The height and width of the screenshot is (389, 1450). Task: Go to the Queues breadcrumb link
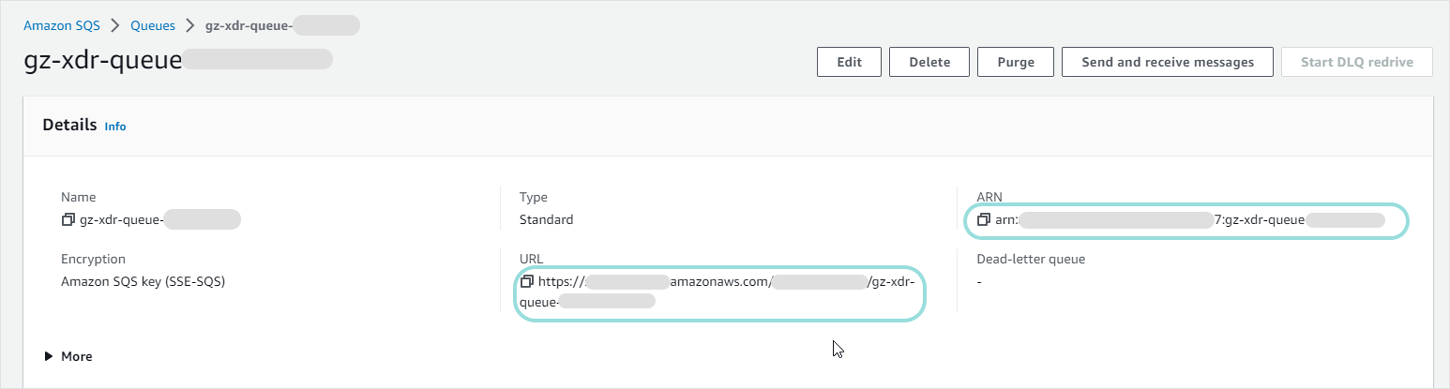click(153, 25)
